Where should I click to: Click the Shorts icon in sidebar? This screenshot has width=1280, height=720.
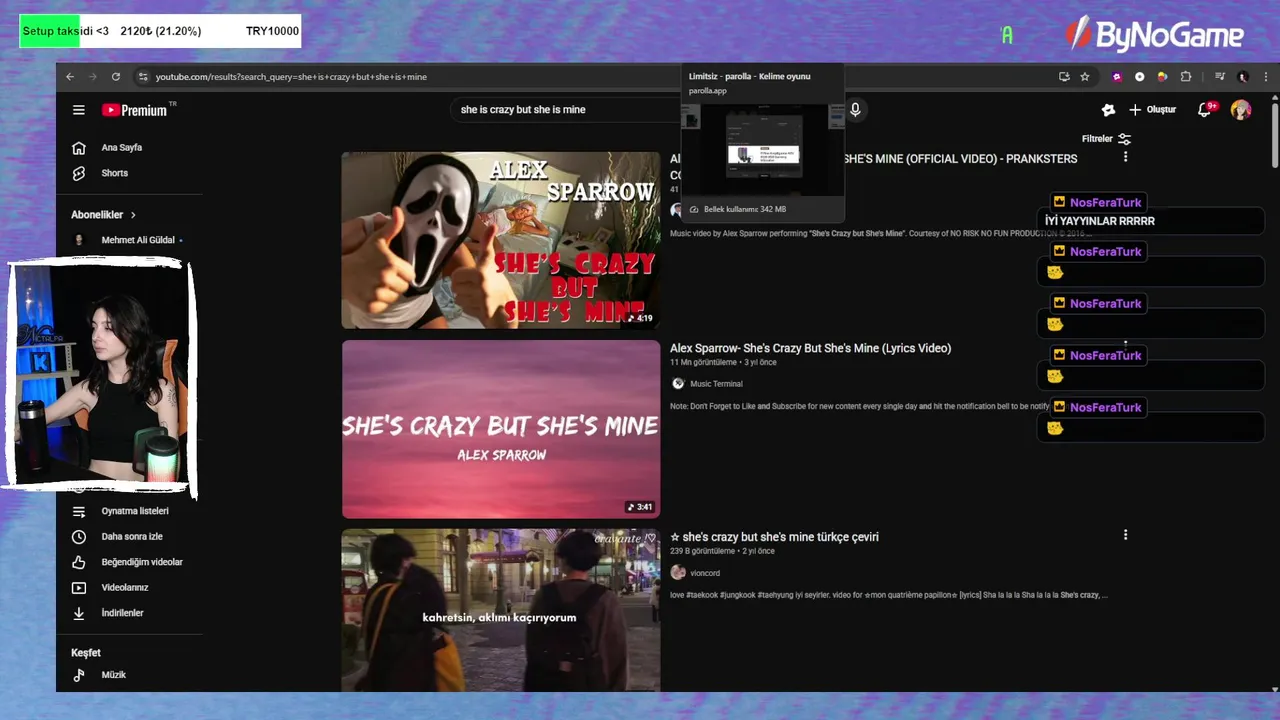tap(79, 173)
